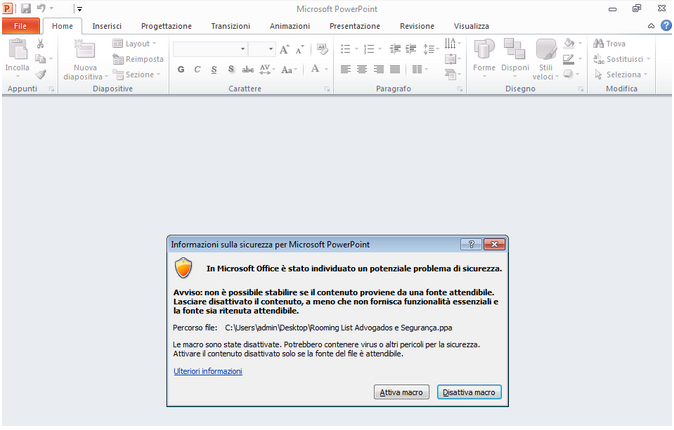
Task: Click the center text icon
Action: 362,69
